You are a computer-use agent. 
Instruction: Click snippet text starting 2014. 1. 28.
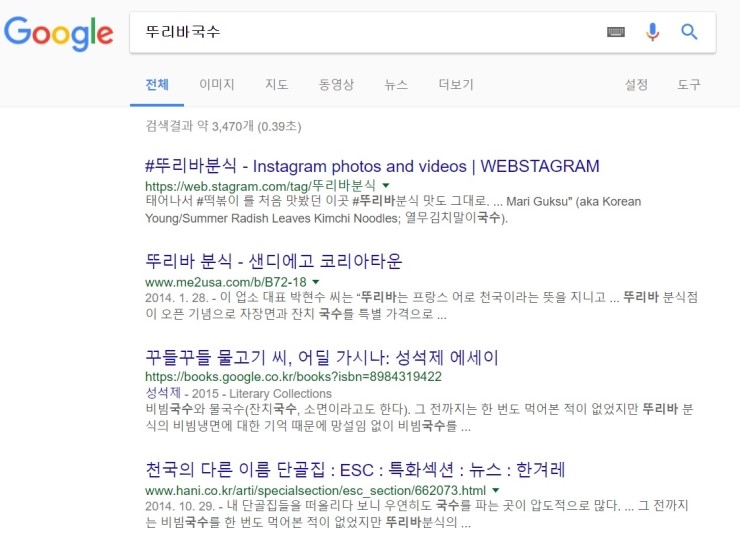[421, 306]
